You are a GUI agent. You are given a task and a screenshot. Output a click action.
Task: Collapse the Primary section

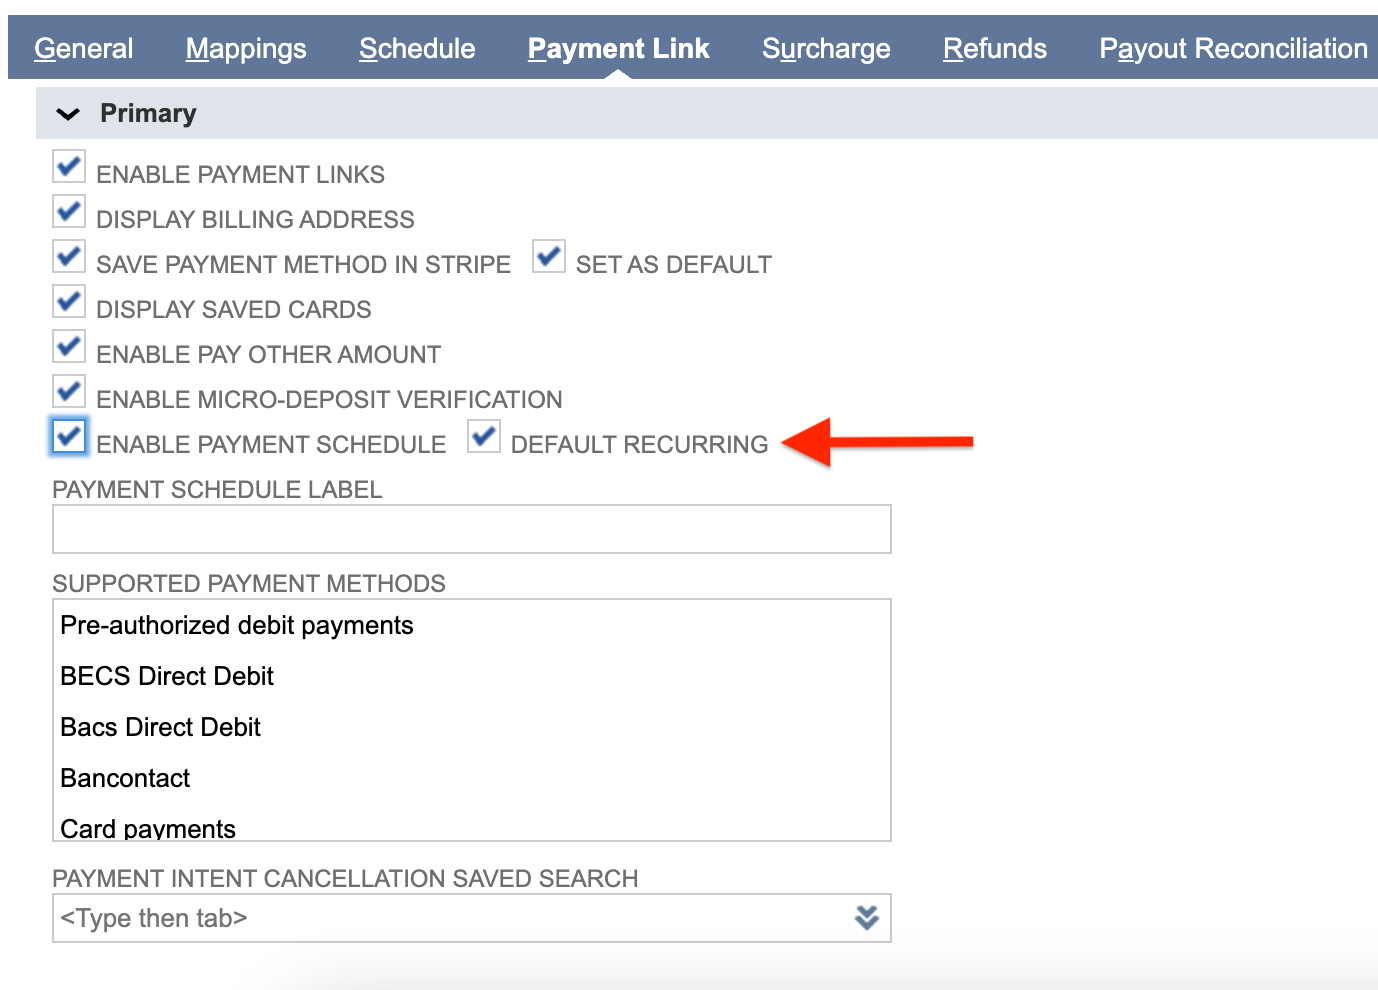coord(67,113)
